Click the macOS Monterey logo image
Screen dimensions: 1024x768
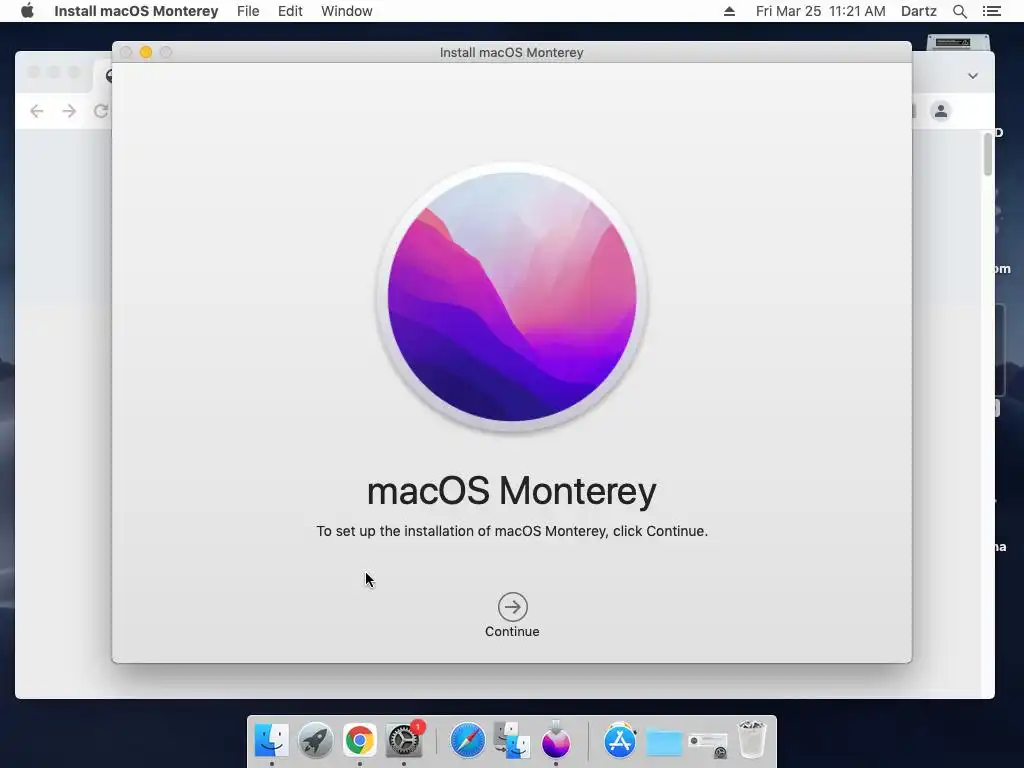(512, 296)
